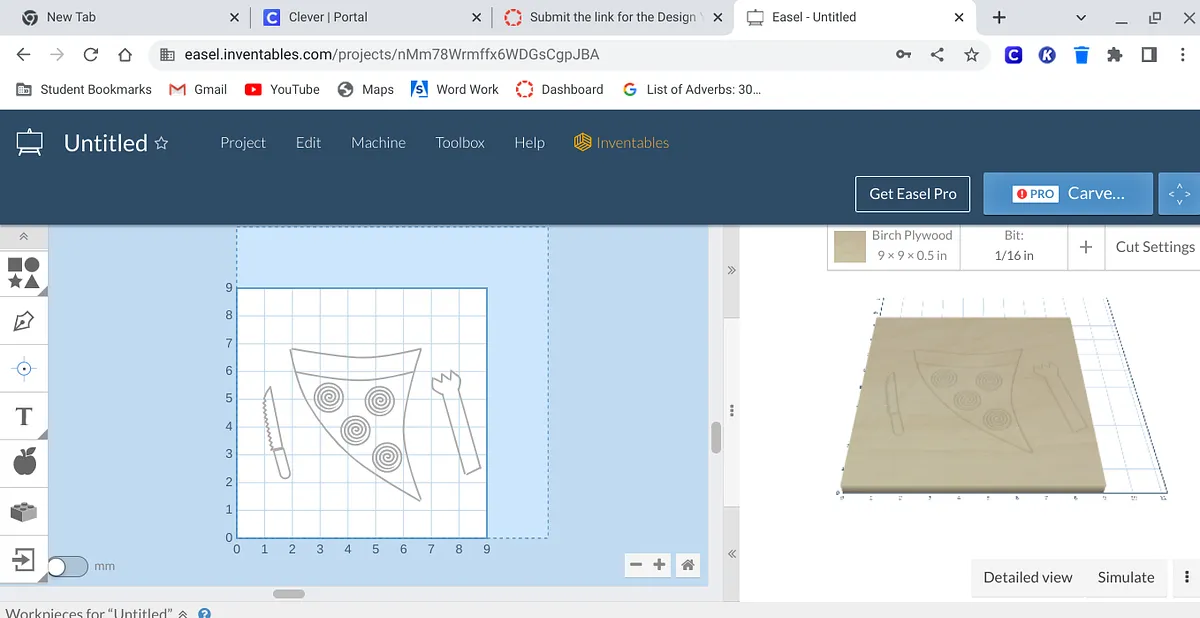Viewport: 1200px width, 618px height.
Task: Collapse the left tool sidebar
Action: 23,237
